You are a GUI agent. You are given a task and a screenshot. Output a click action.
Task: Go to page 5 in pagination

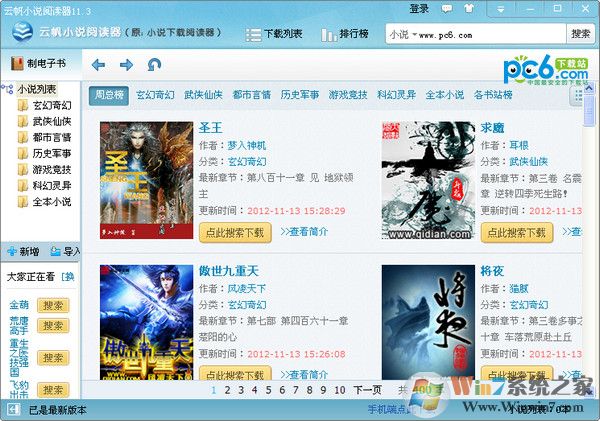tap(268, 390)
